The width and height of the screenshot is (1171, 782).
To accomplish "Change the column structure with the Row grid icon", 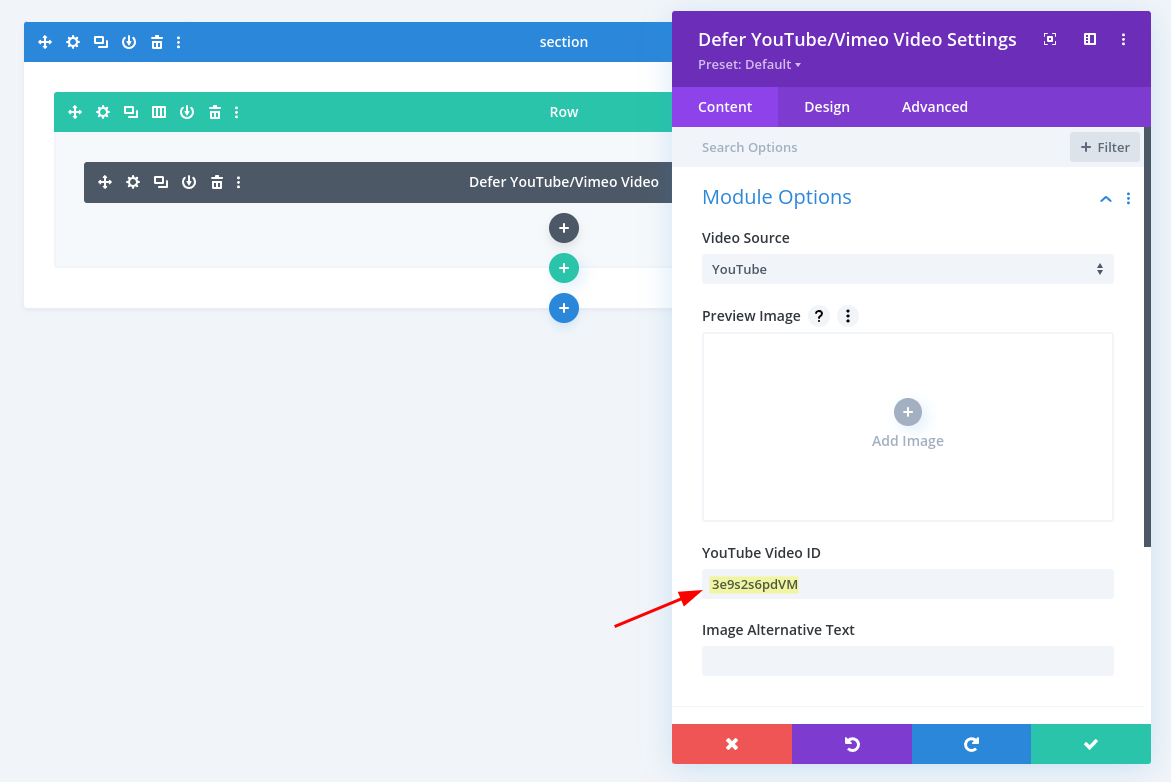I will [158, 112].
